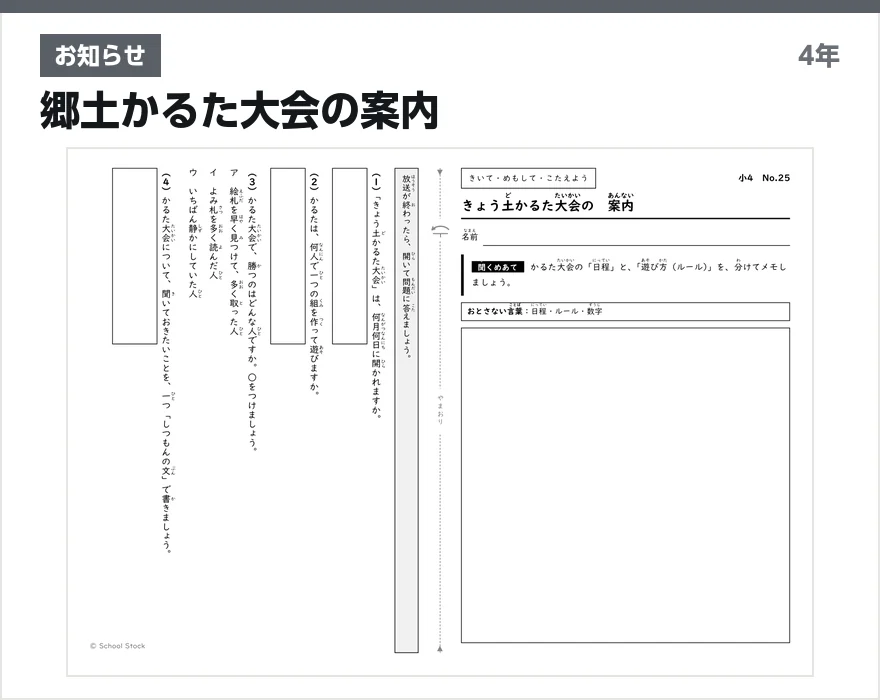Click the 聞くめあて black label
This screenshot has height=700, width=880.
(497, 267)
